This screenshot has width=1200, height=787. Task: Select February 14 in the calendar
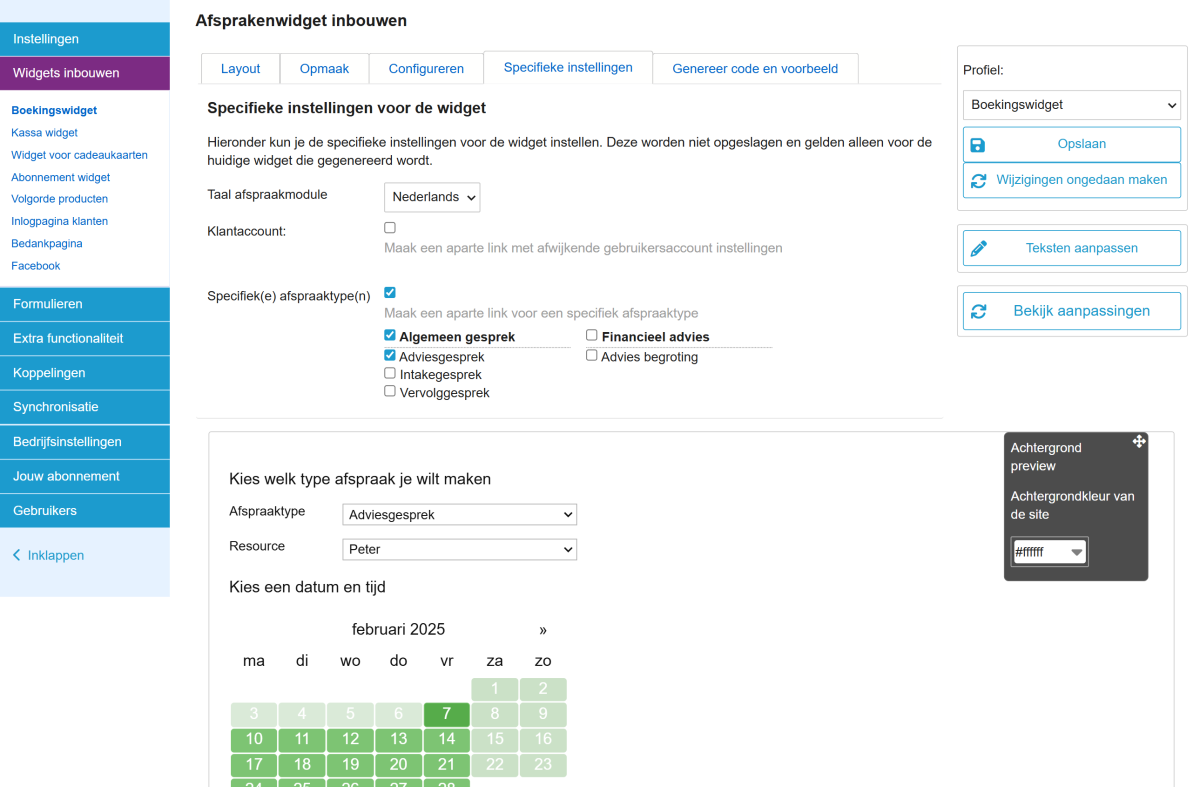[x=447, y=739]
